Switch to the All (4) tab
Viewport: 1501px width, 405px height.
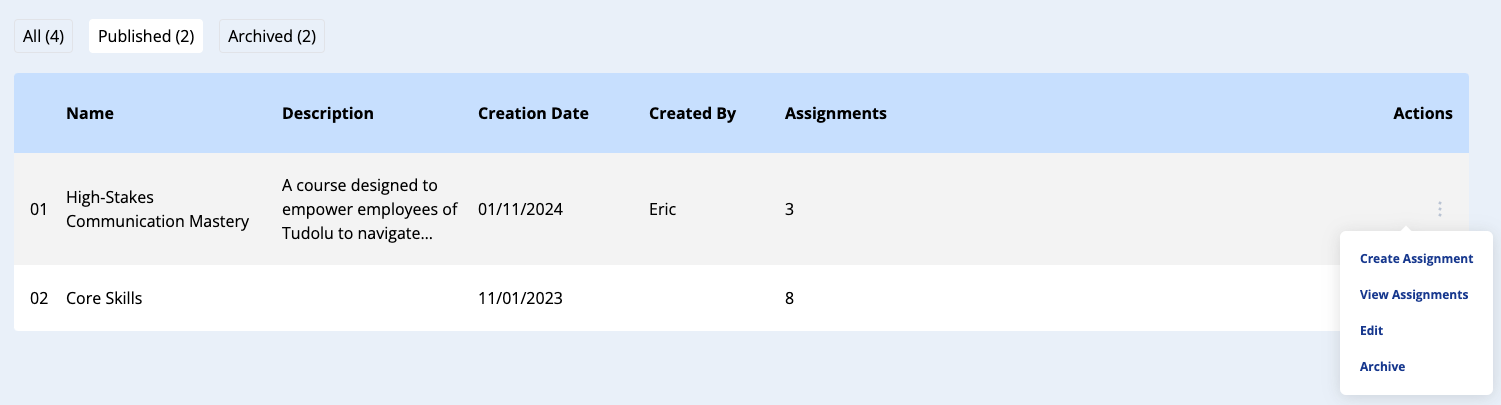pyautogui.click(x=43, y=36)
